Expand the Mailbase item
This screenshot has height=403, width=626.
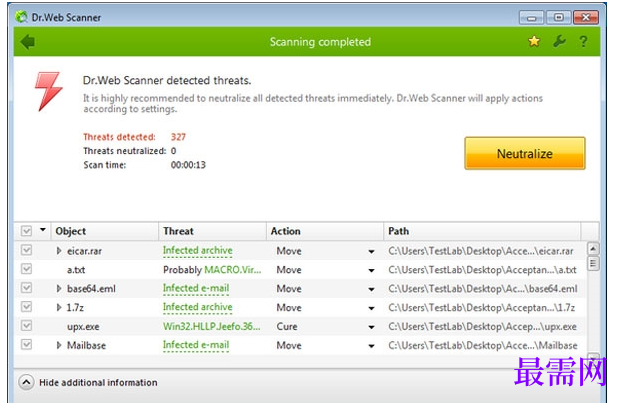pos(59,345)
